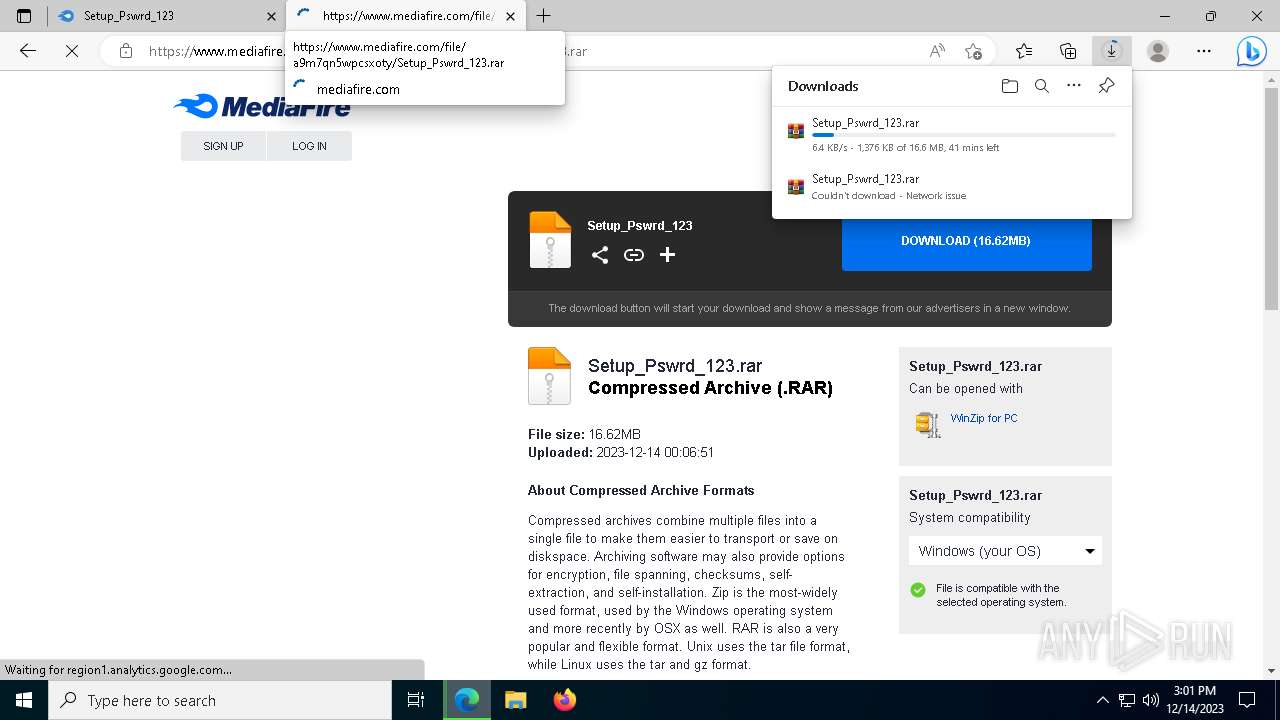Pin the Downloads panel

(x=1106, y=86)
